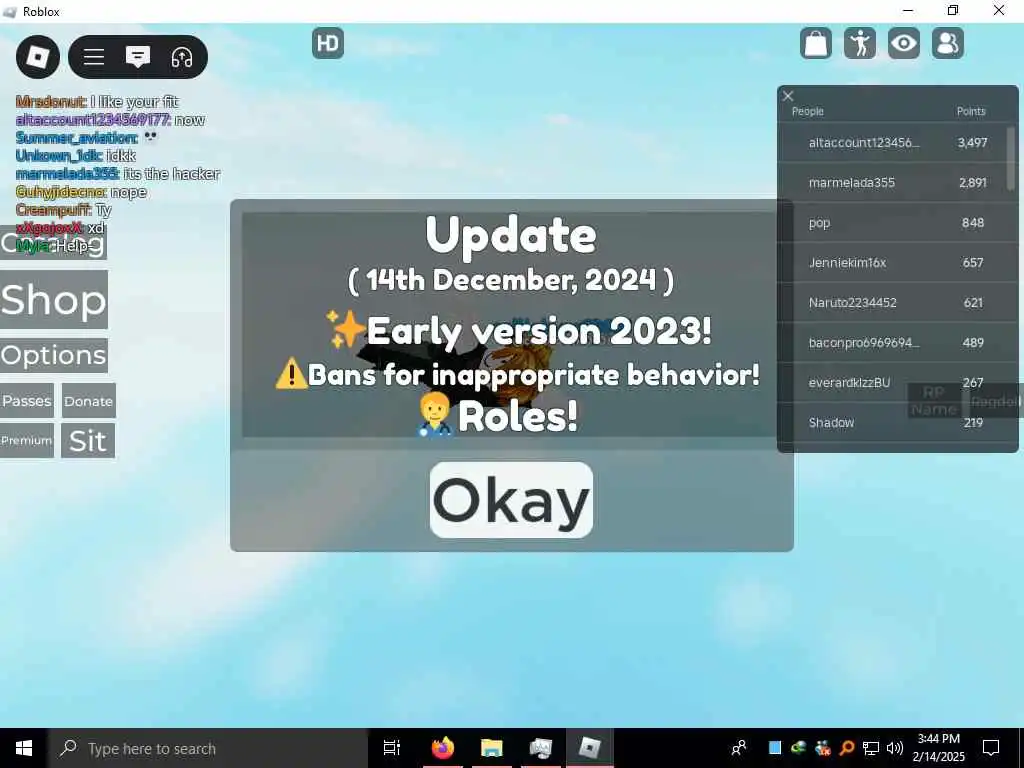Click the Points column header
The width and height of the screenshot is (1024, 768).
pyautogui.click(x=970, y=111)
